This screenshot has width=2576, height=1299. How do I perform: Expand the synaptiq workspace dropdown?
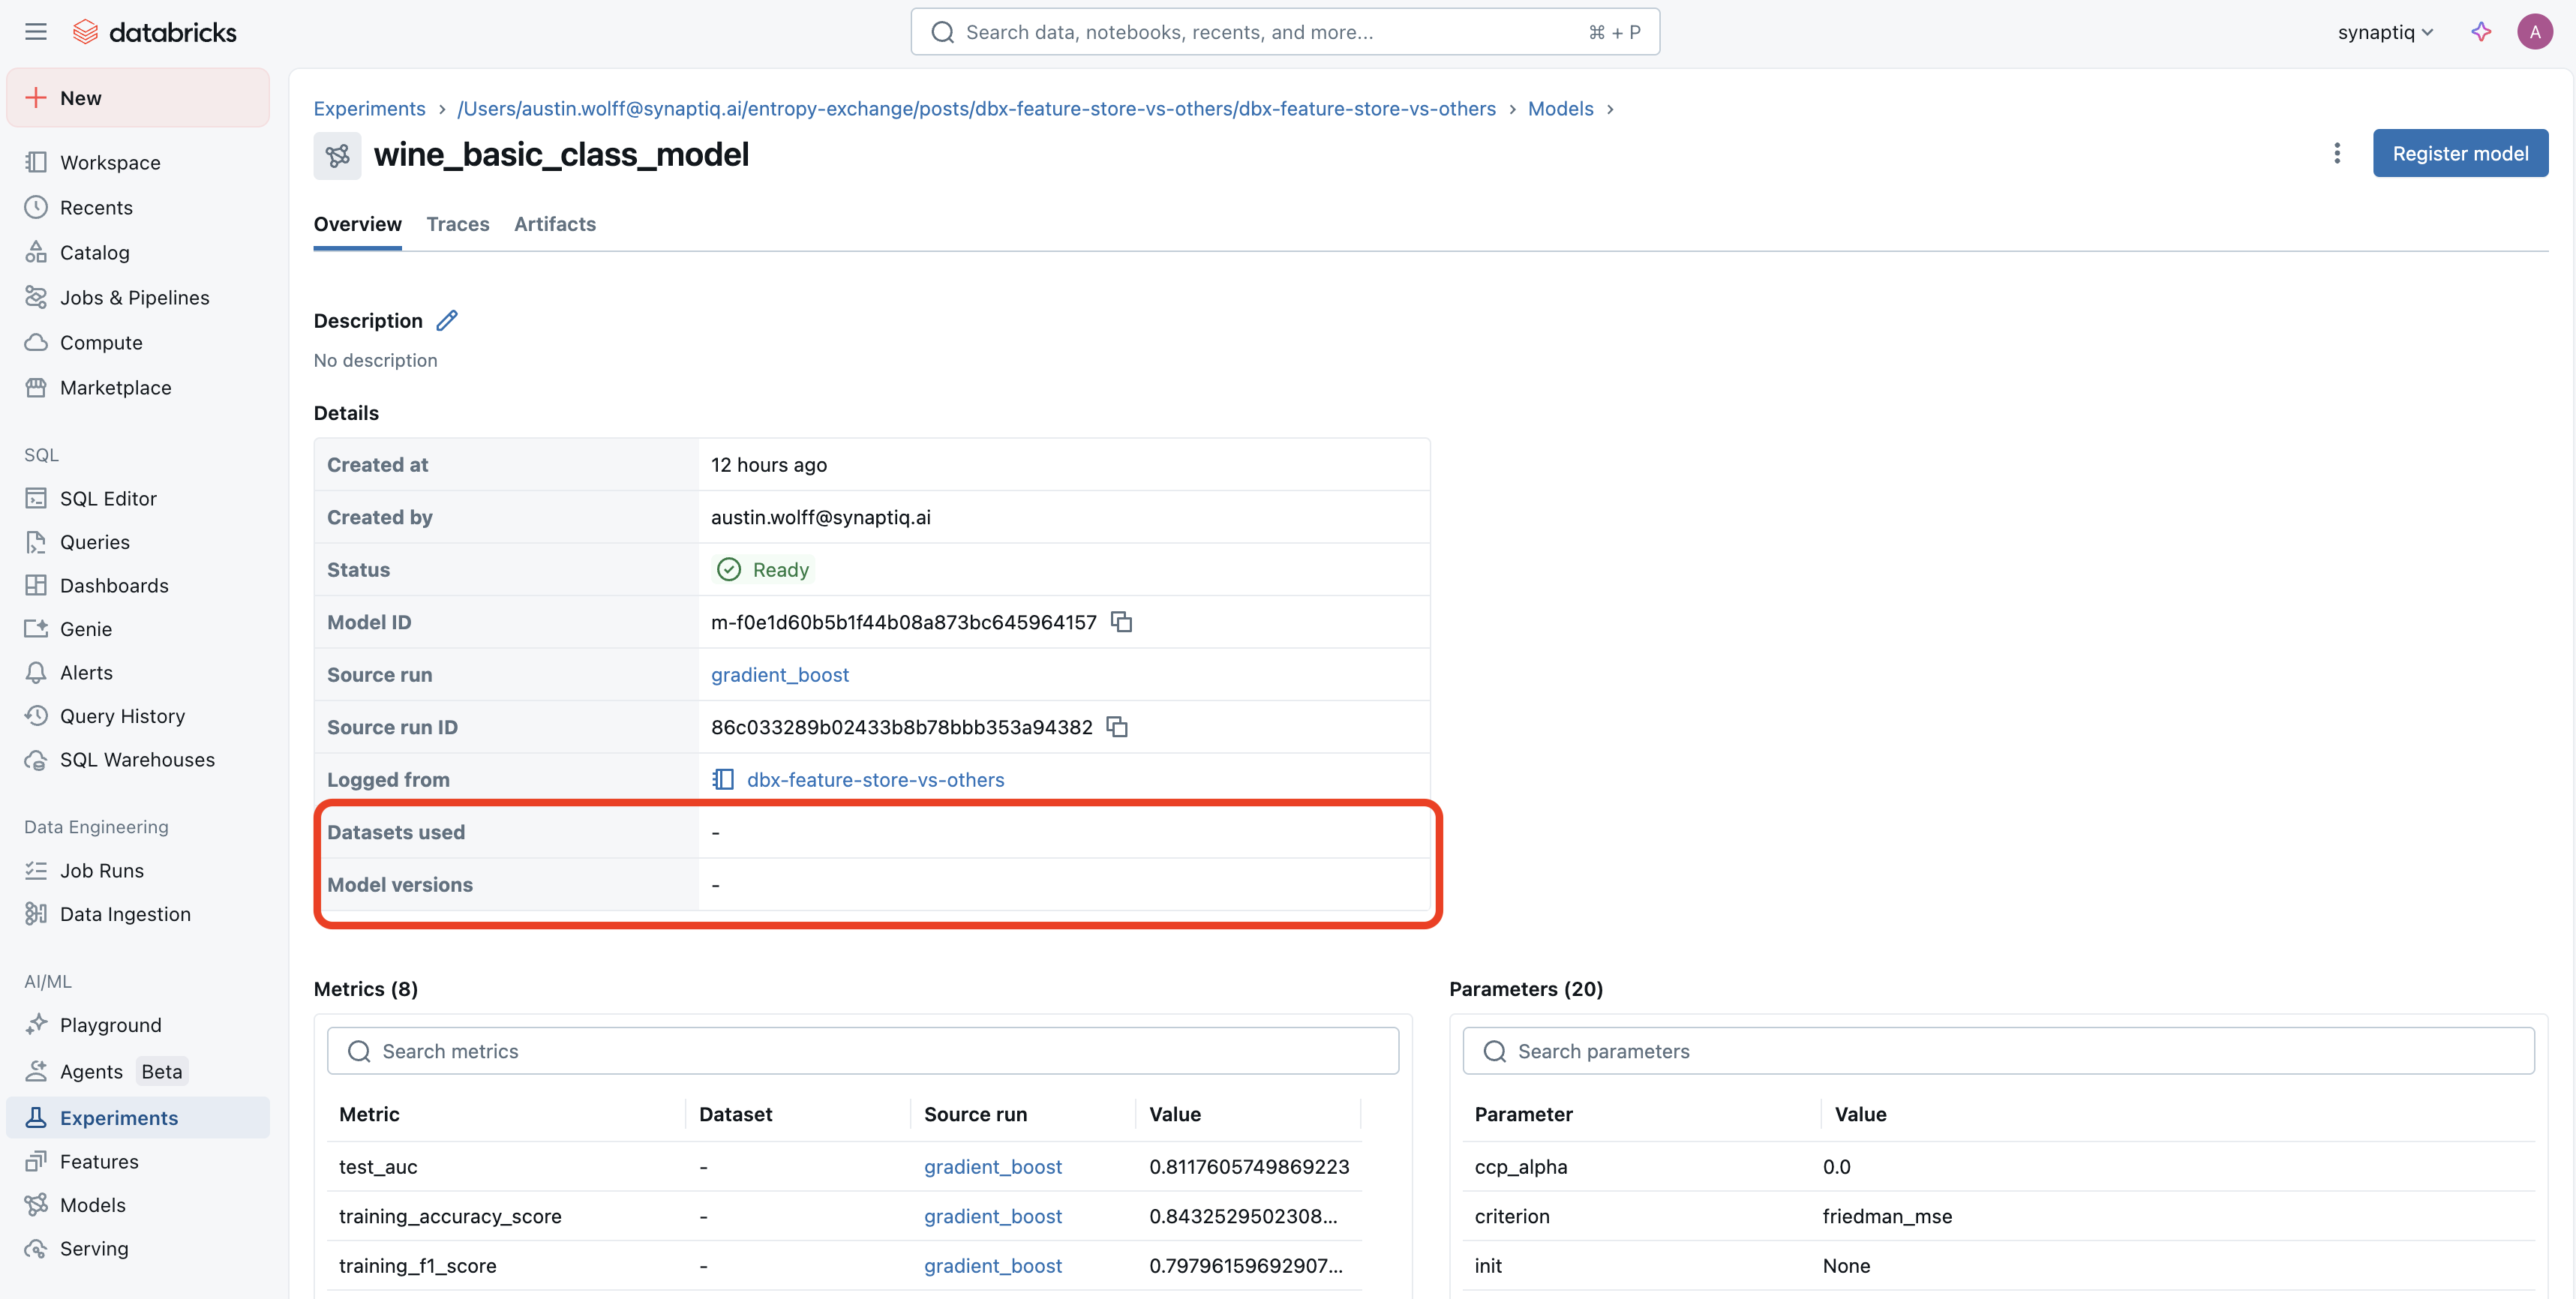(2385, 32)
